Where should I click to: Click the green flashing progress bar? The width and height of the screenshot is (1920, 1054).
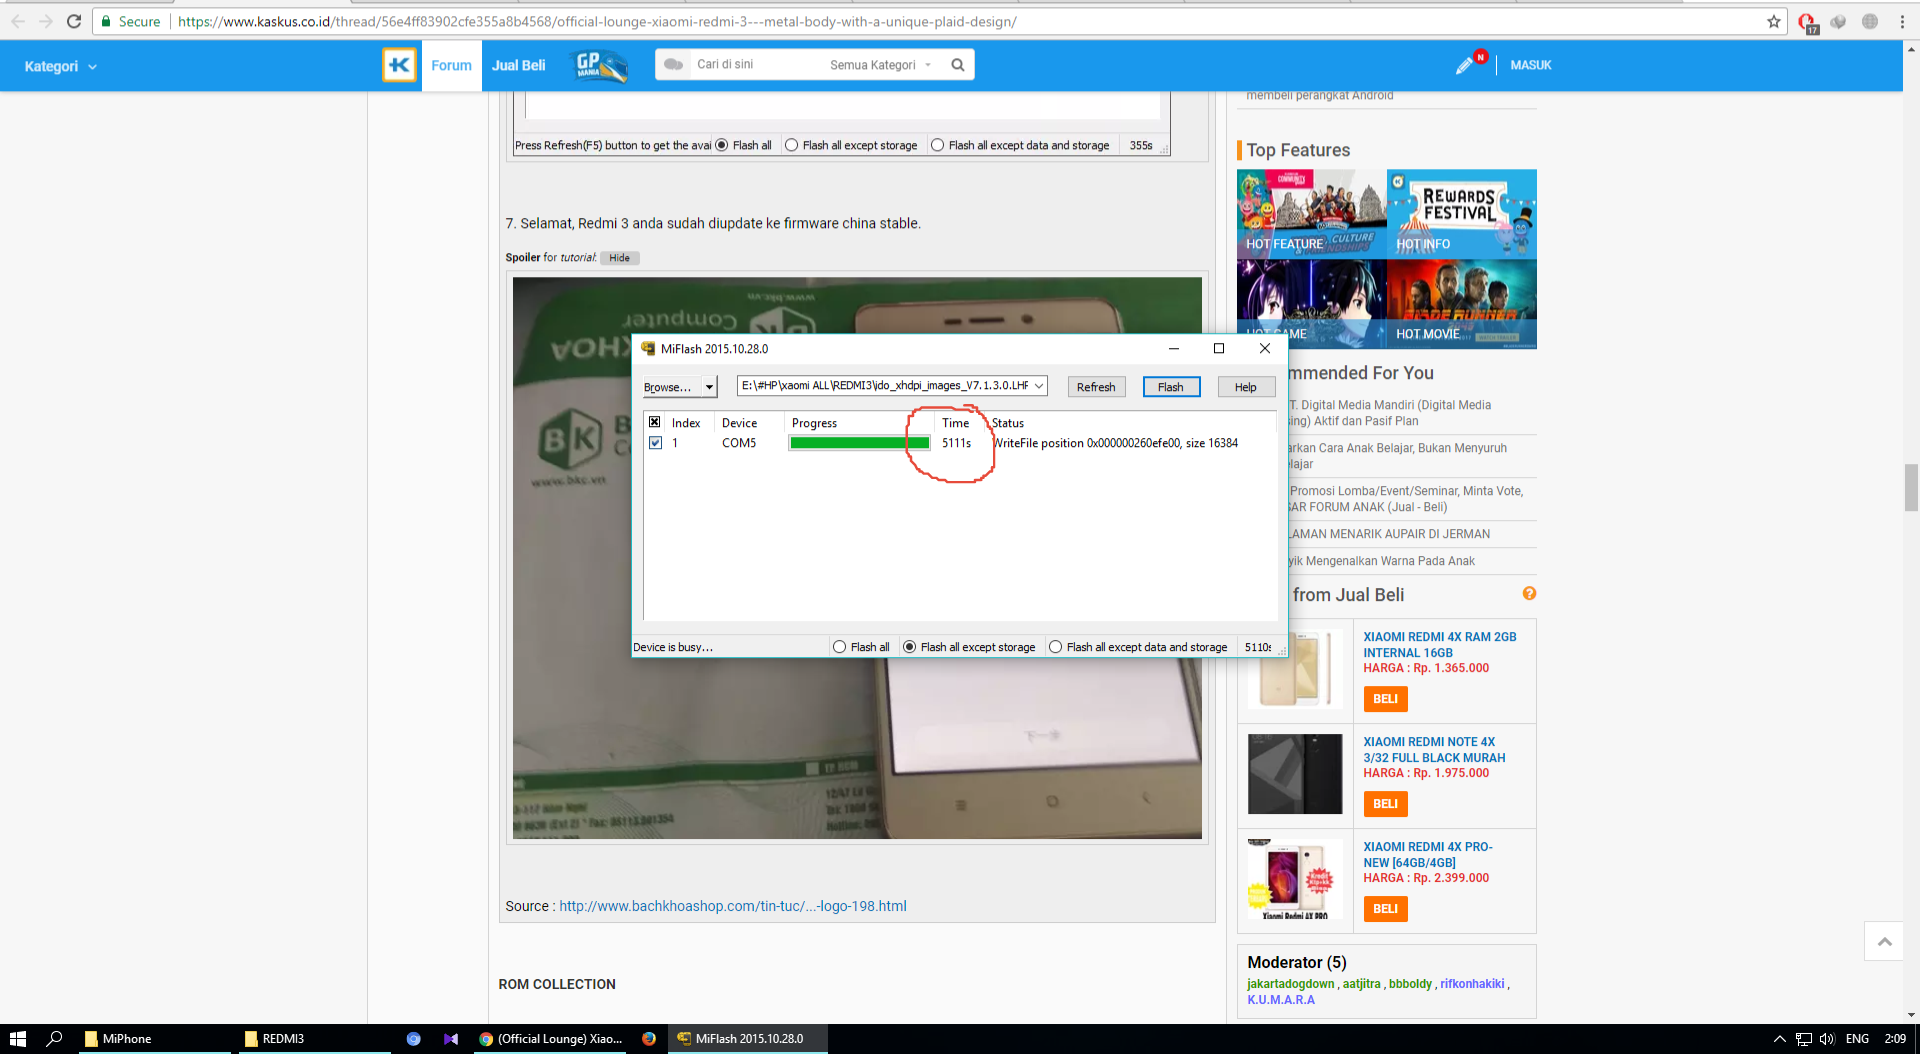coord(859,443)
